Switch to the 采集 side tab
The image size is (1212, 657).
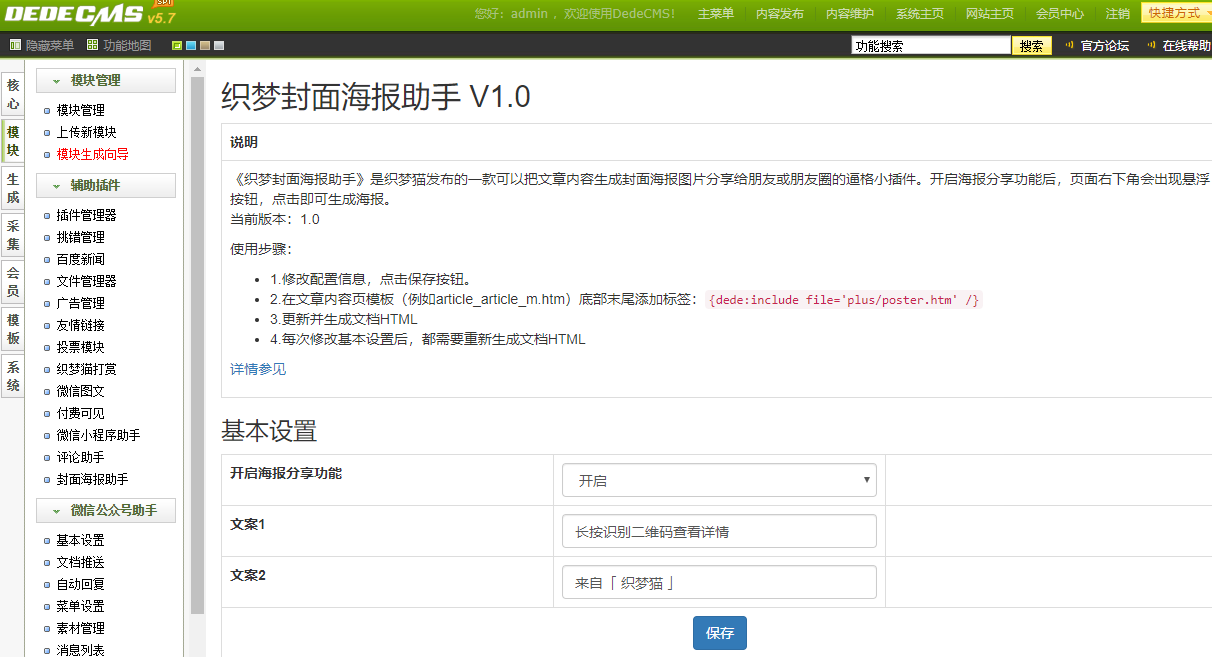[x=13, y=235]
